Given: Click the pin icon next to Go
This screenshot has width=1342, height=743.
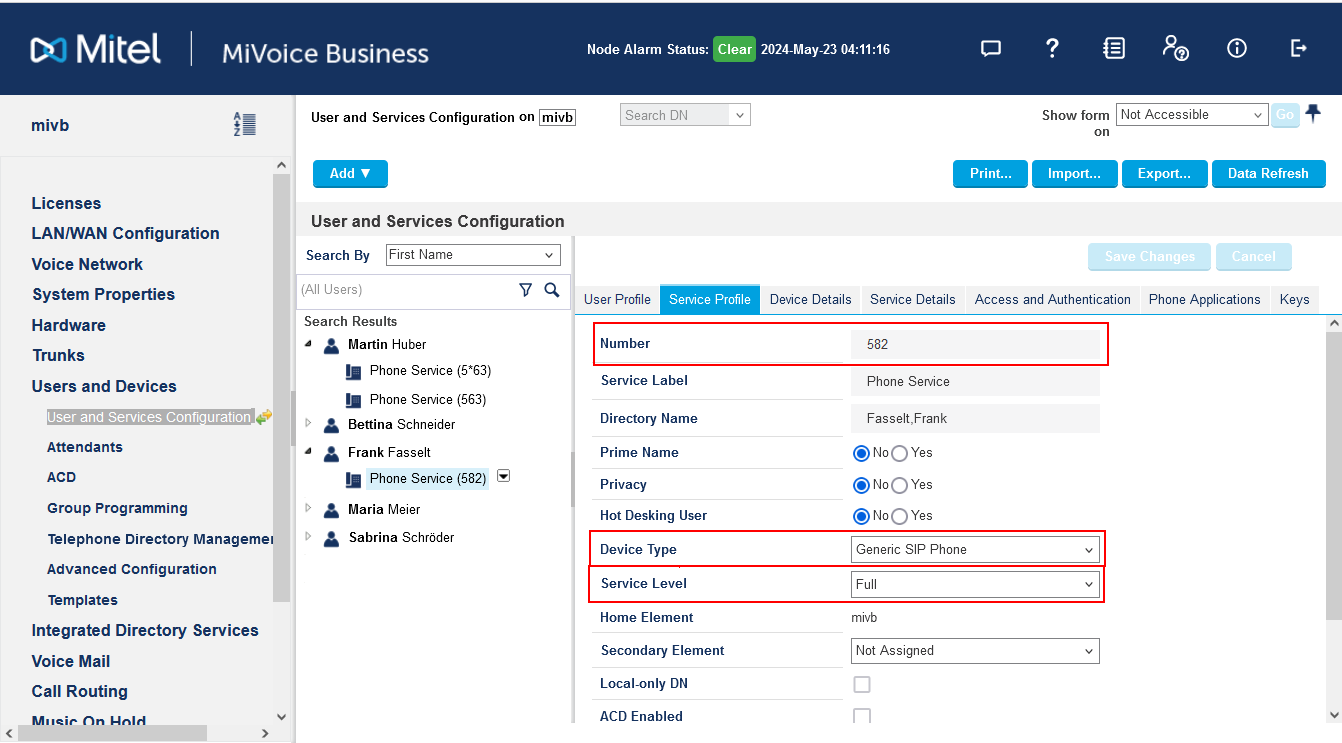Looking at the screenshot, I should coord(1313,114).
